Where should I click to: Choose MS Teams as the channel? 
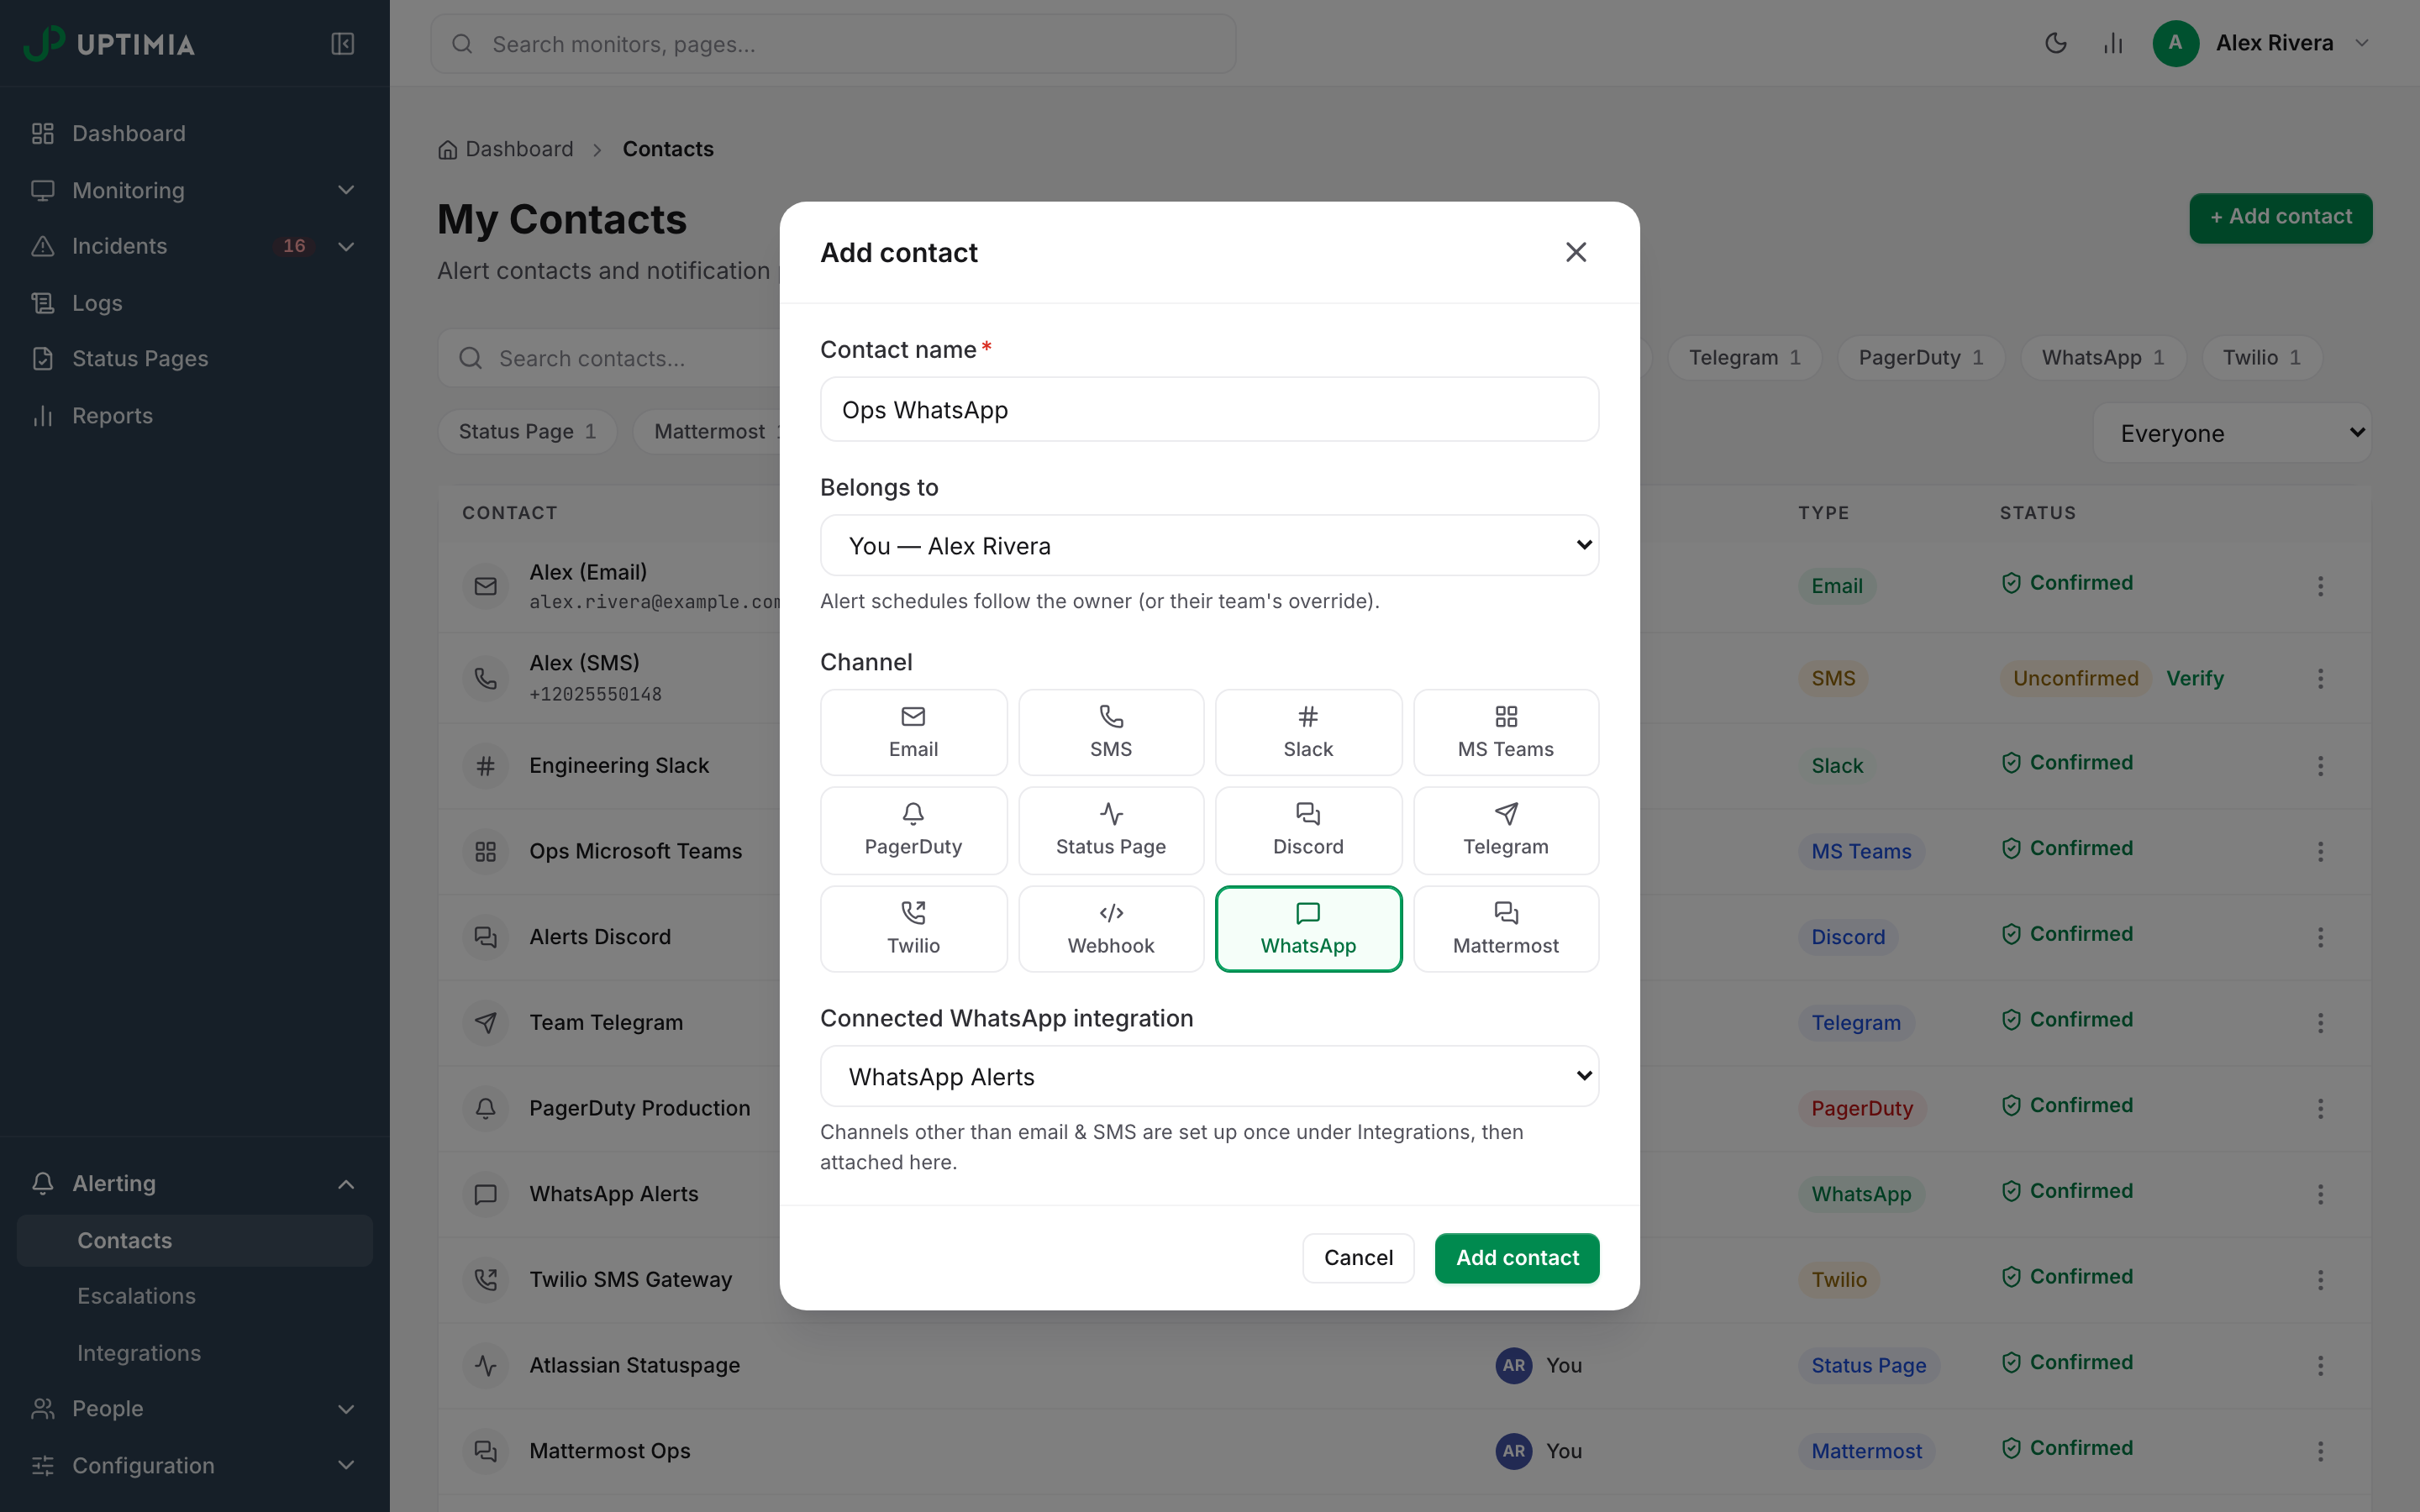tap(1506, 732)
